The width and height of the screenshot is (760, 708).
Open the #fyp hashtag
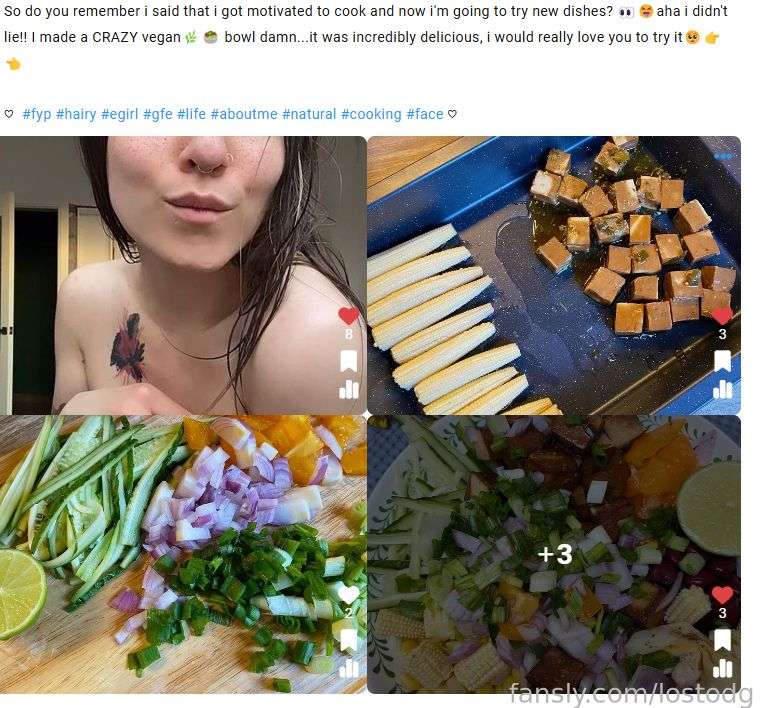pyautogui.click(x=37, y=114)
